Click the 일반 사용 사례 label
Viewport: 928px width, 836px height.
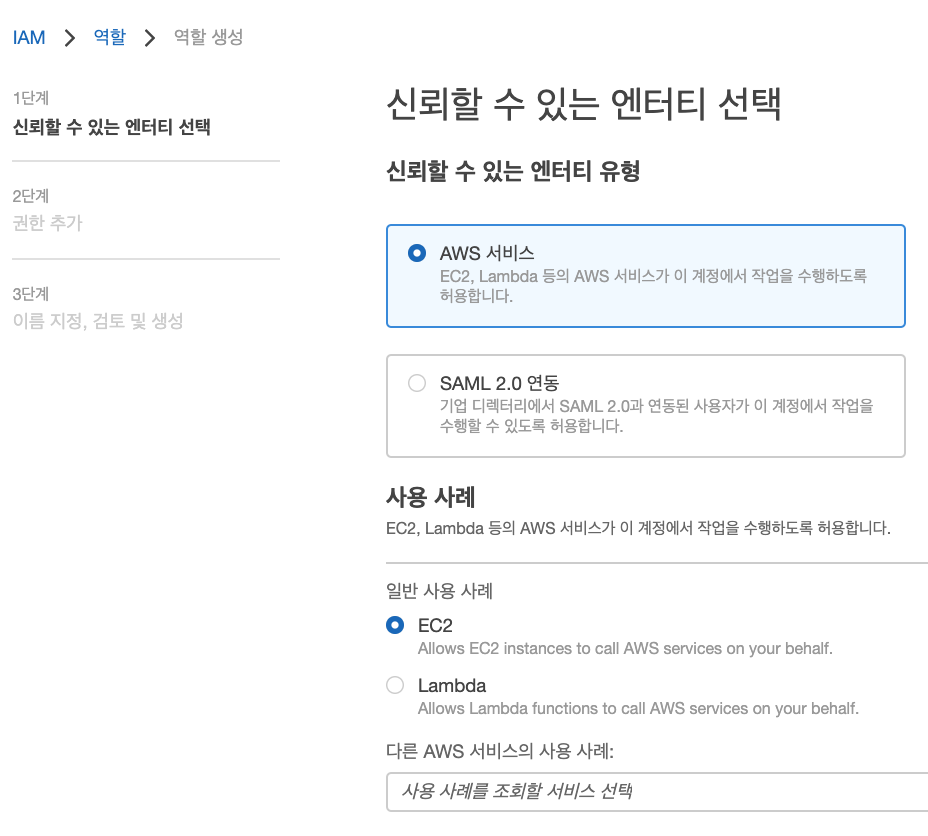click(x=439, y=590)
